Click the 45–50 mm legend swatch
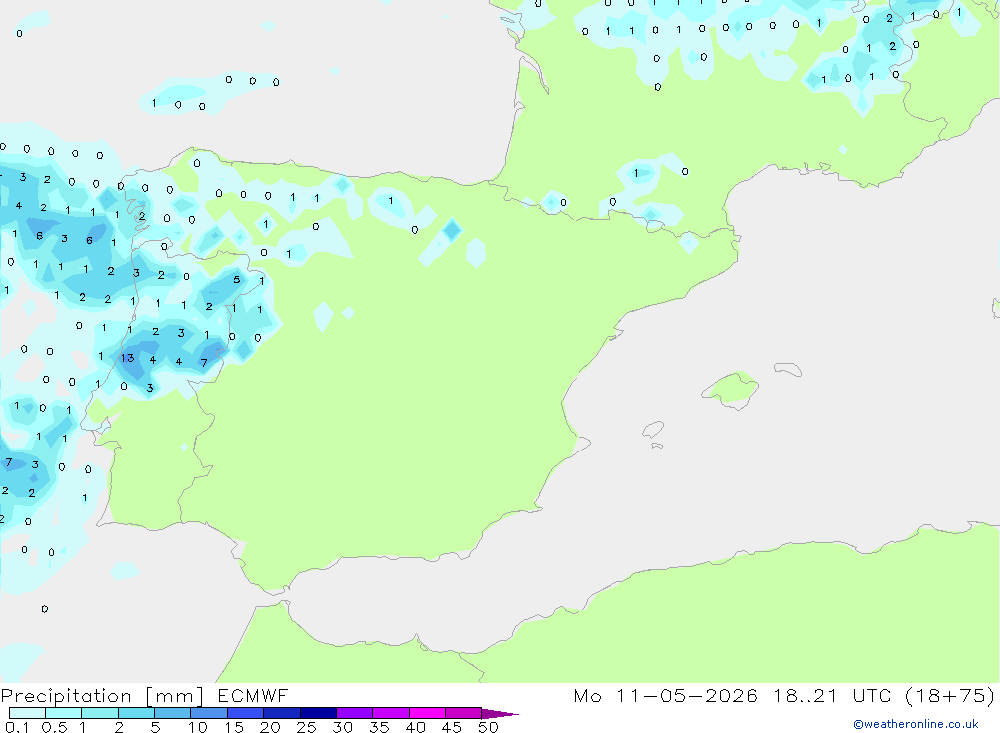 click(x=464, y=713)
